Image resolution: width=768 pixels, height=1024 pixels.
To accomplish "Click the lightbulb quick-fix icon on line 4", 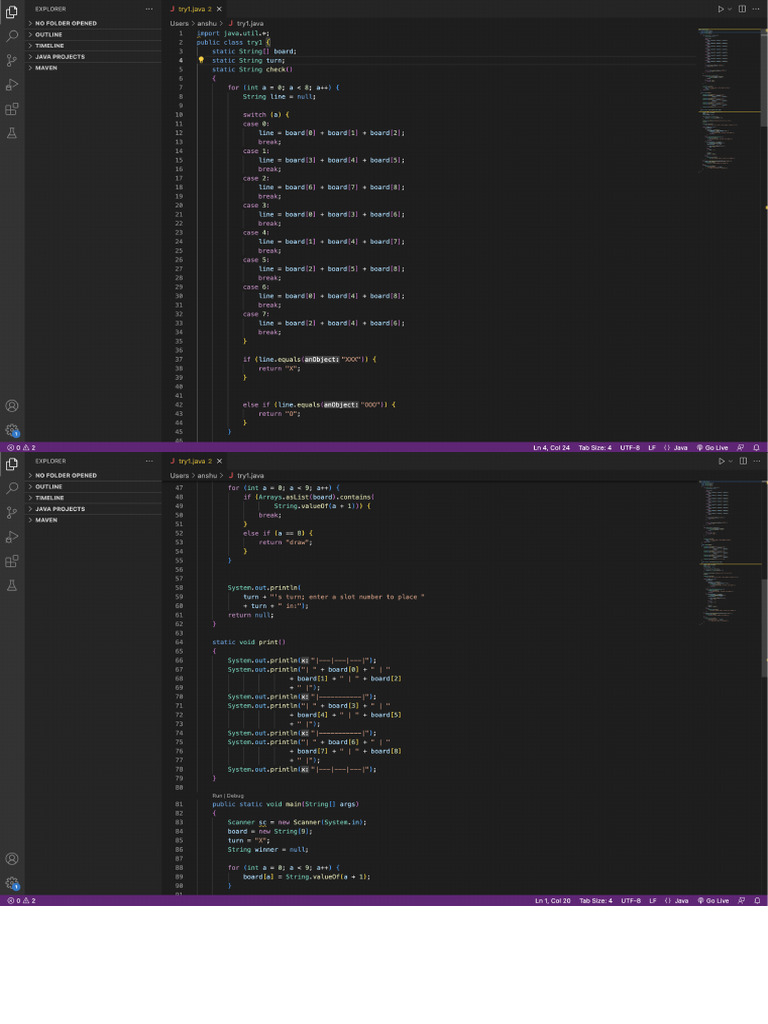I will [201, 60].
